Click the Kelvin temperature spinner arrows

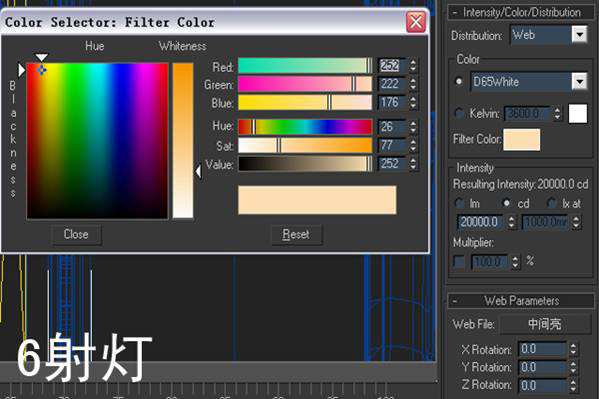pos(557,114)
